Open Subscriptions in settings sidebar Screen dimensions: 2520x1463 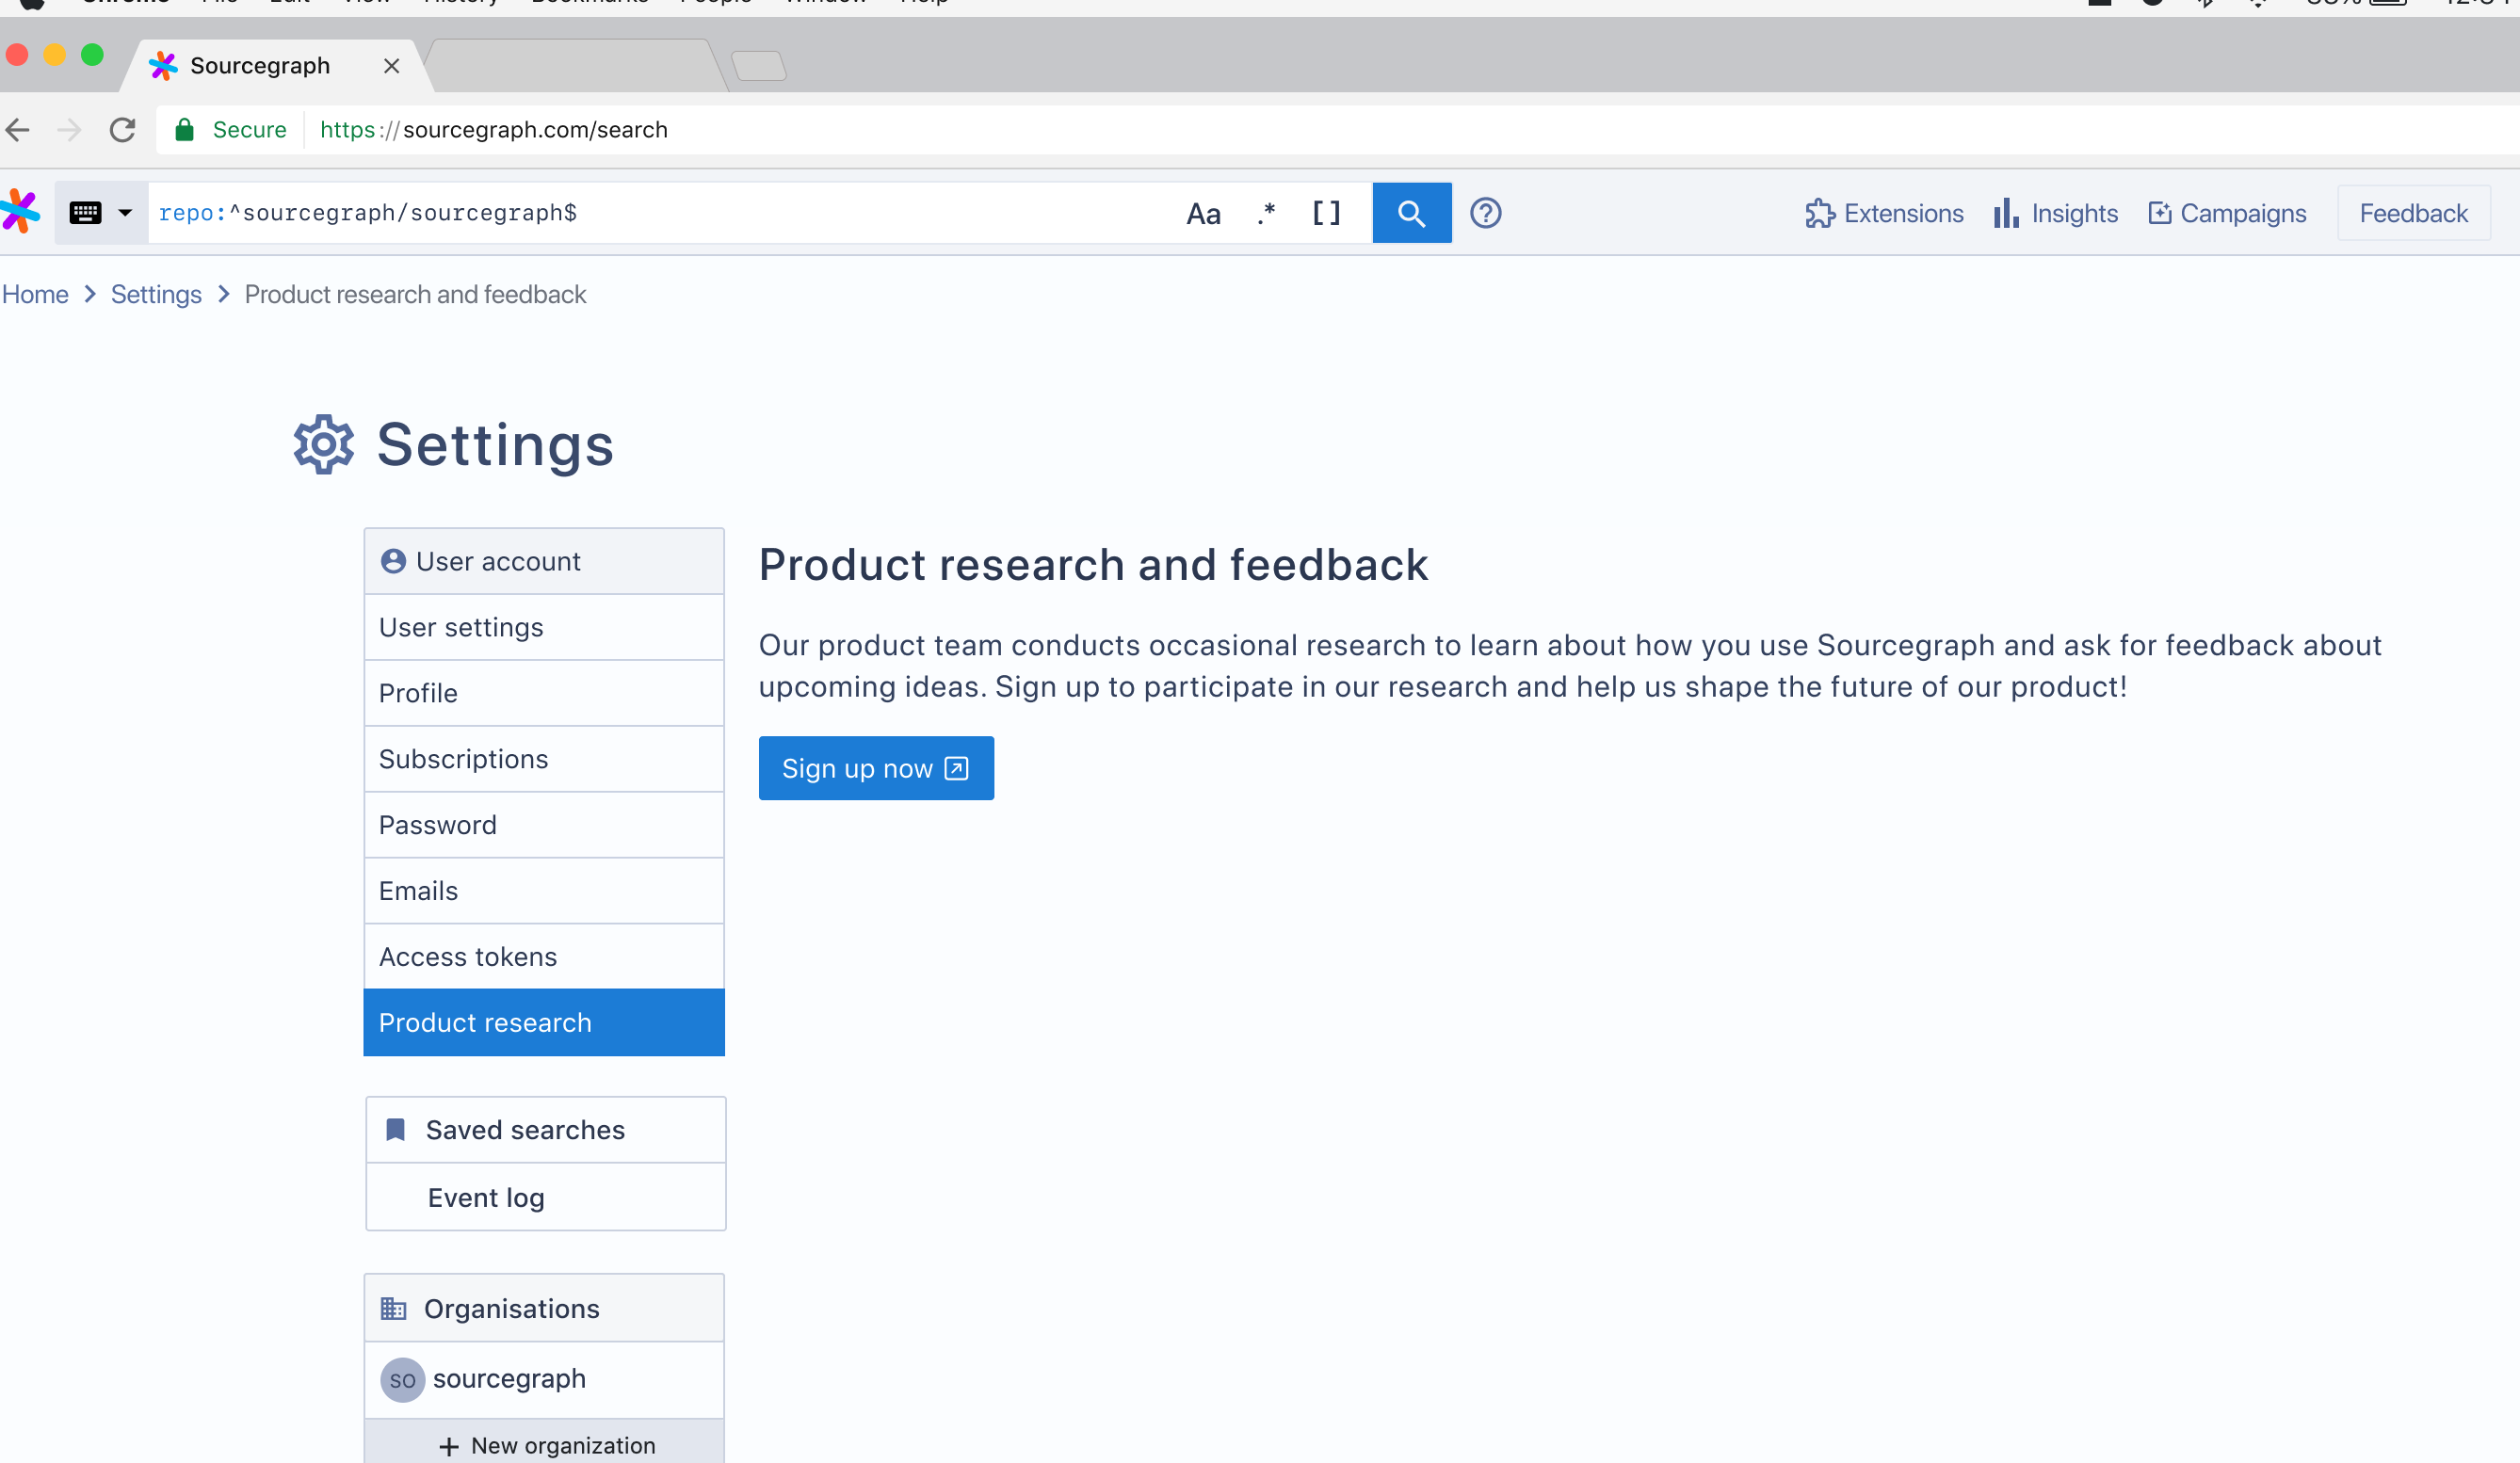coord(464,759)
